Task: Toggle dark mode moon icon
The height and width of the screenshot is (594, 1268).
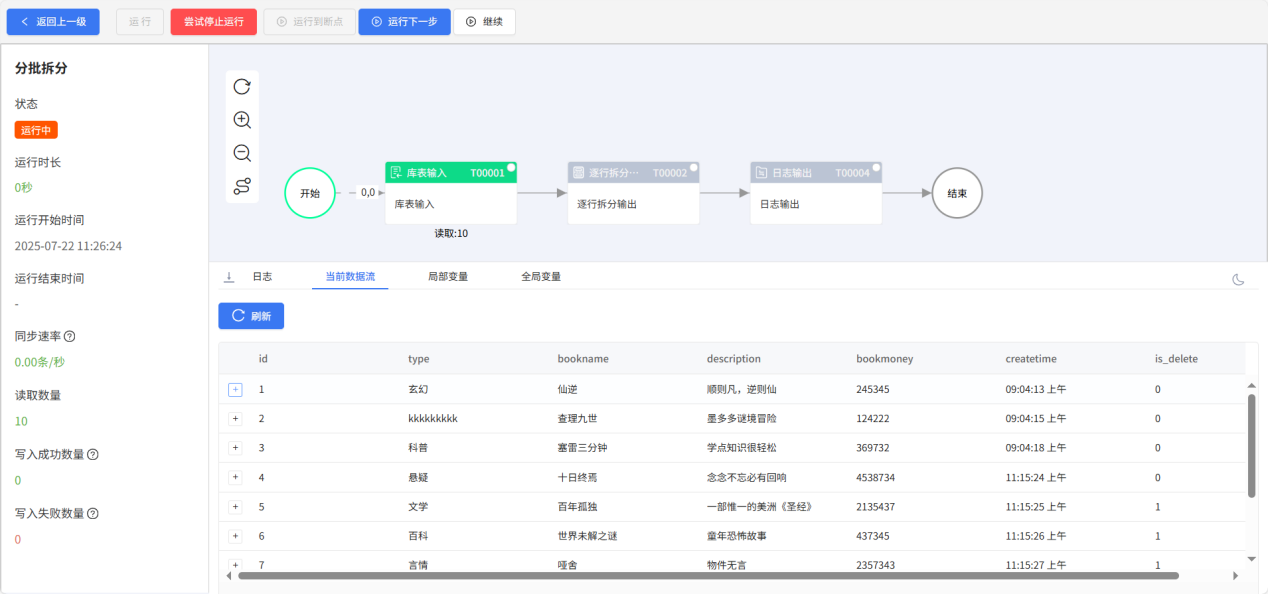Action: (x=1239, y=279)
